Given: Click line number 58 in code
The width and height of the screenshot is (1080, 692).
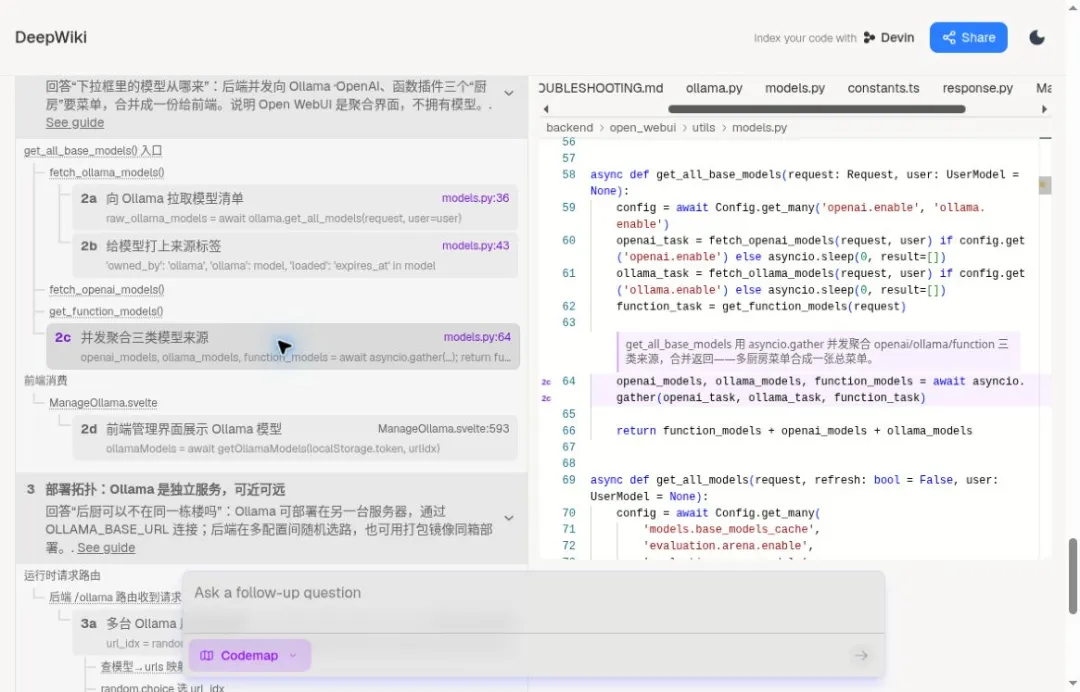Looking at the screenshot, I should pyautogui.click(x=568, y=175).
